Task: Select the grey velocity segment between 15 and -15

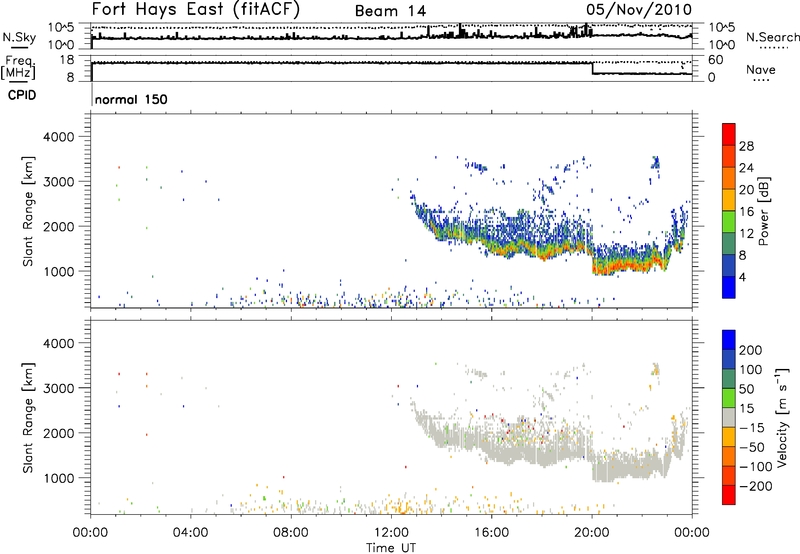Action: click(x=729, y=417)
